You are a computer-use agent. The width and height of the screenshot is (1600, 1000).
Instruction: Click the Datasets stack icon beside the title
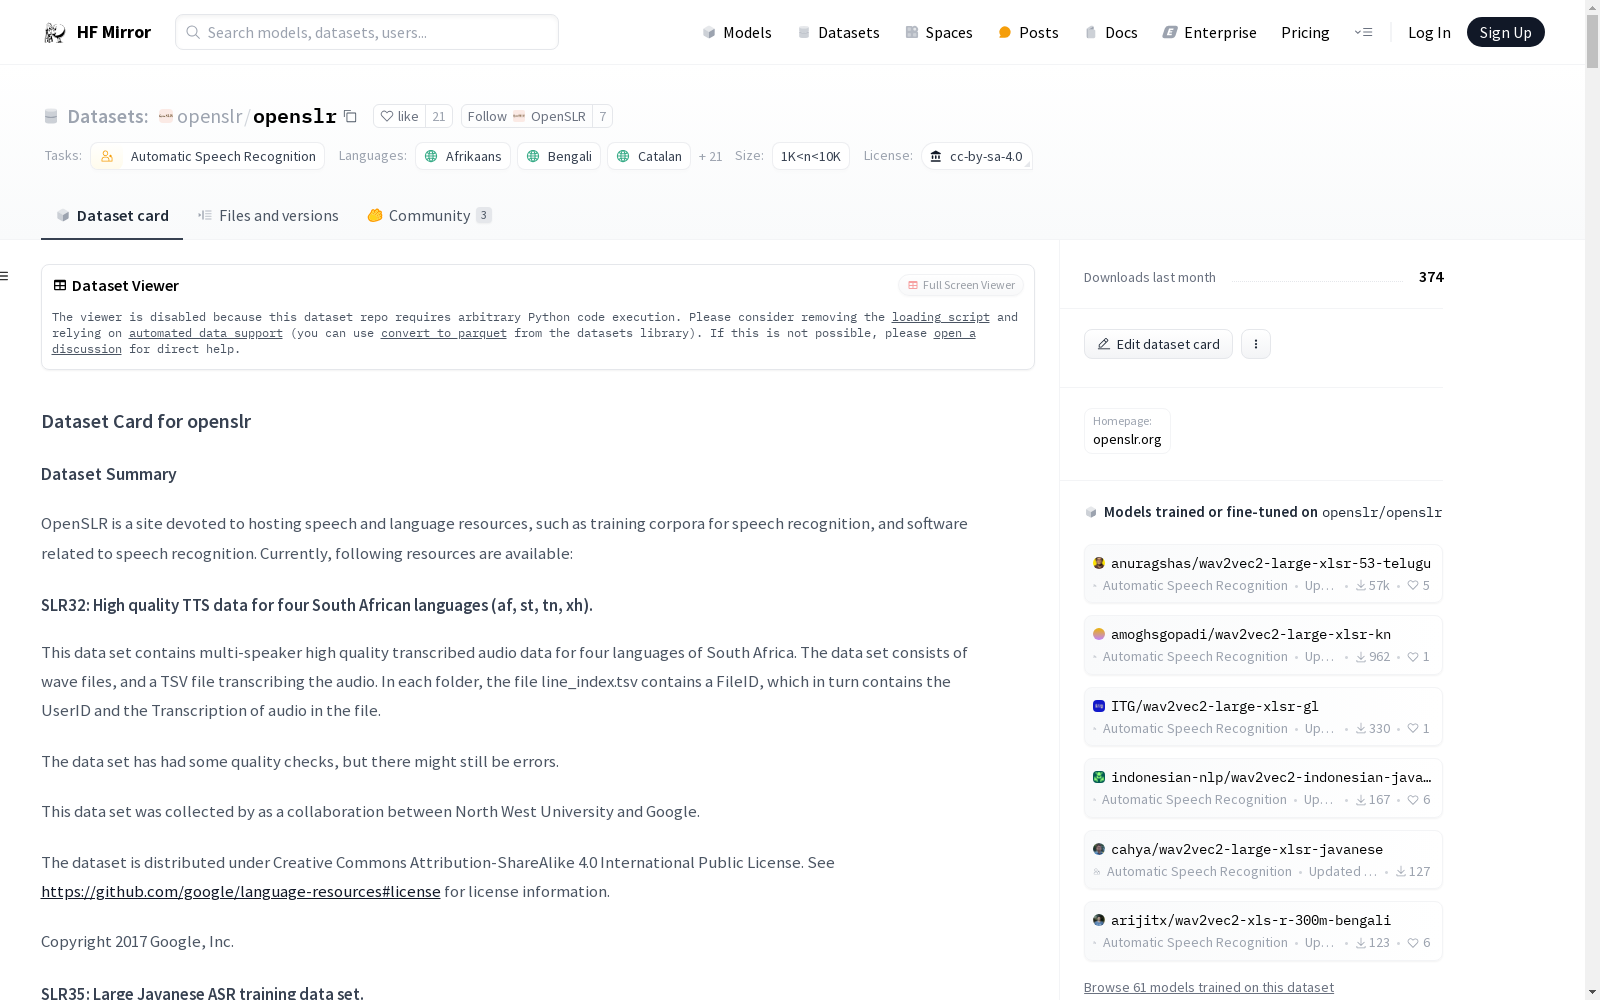coord(51,117)
